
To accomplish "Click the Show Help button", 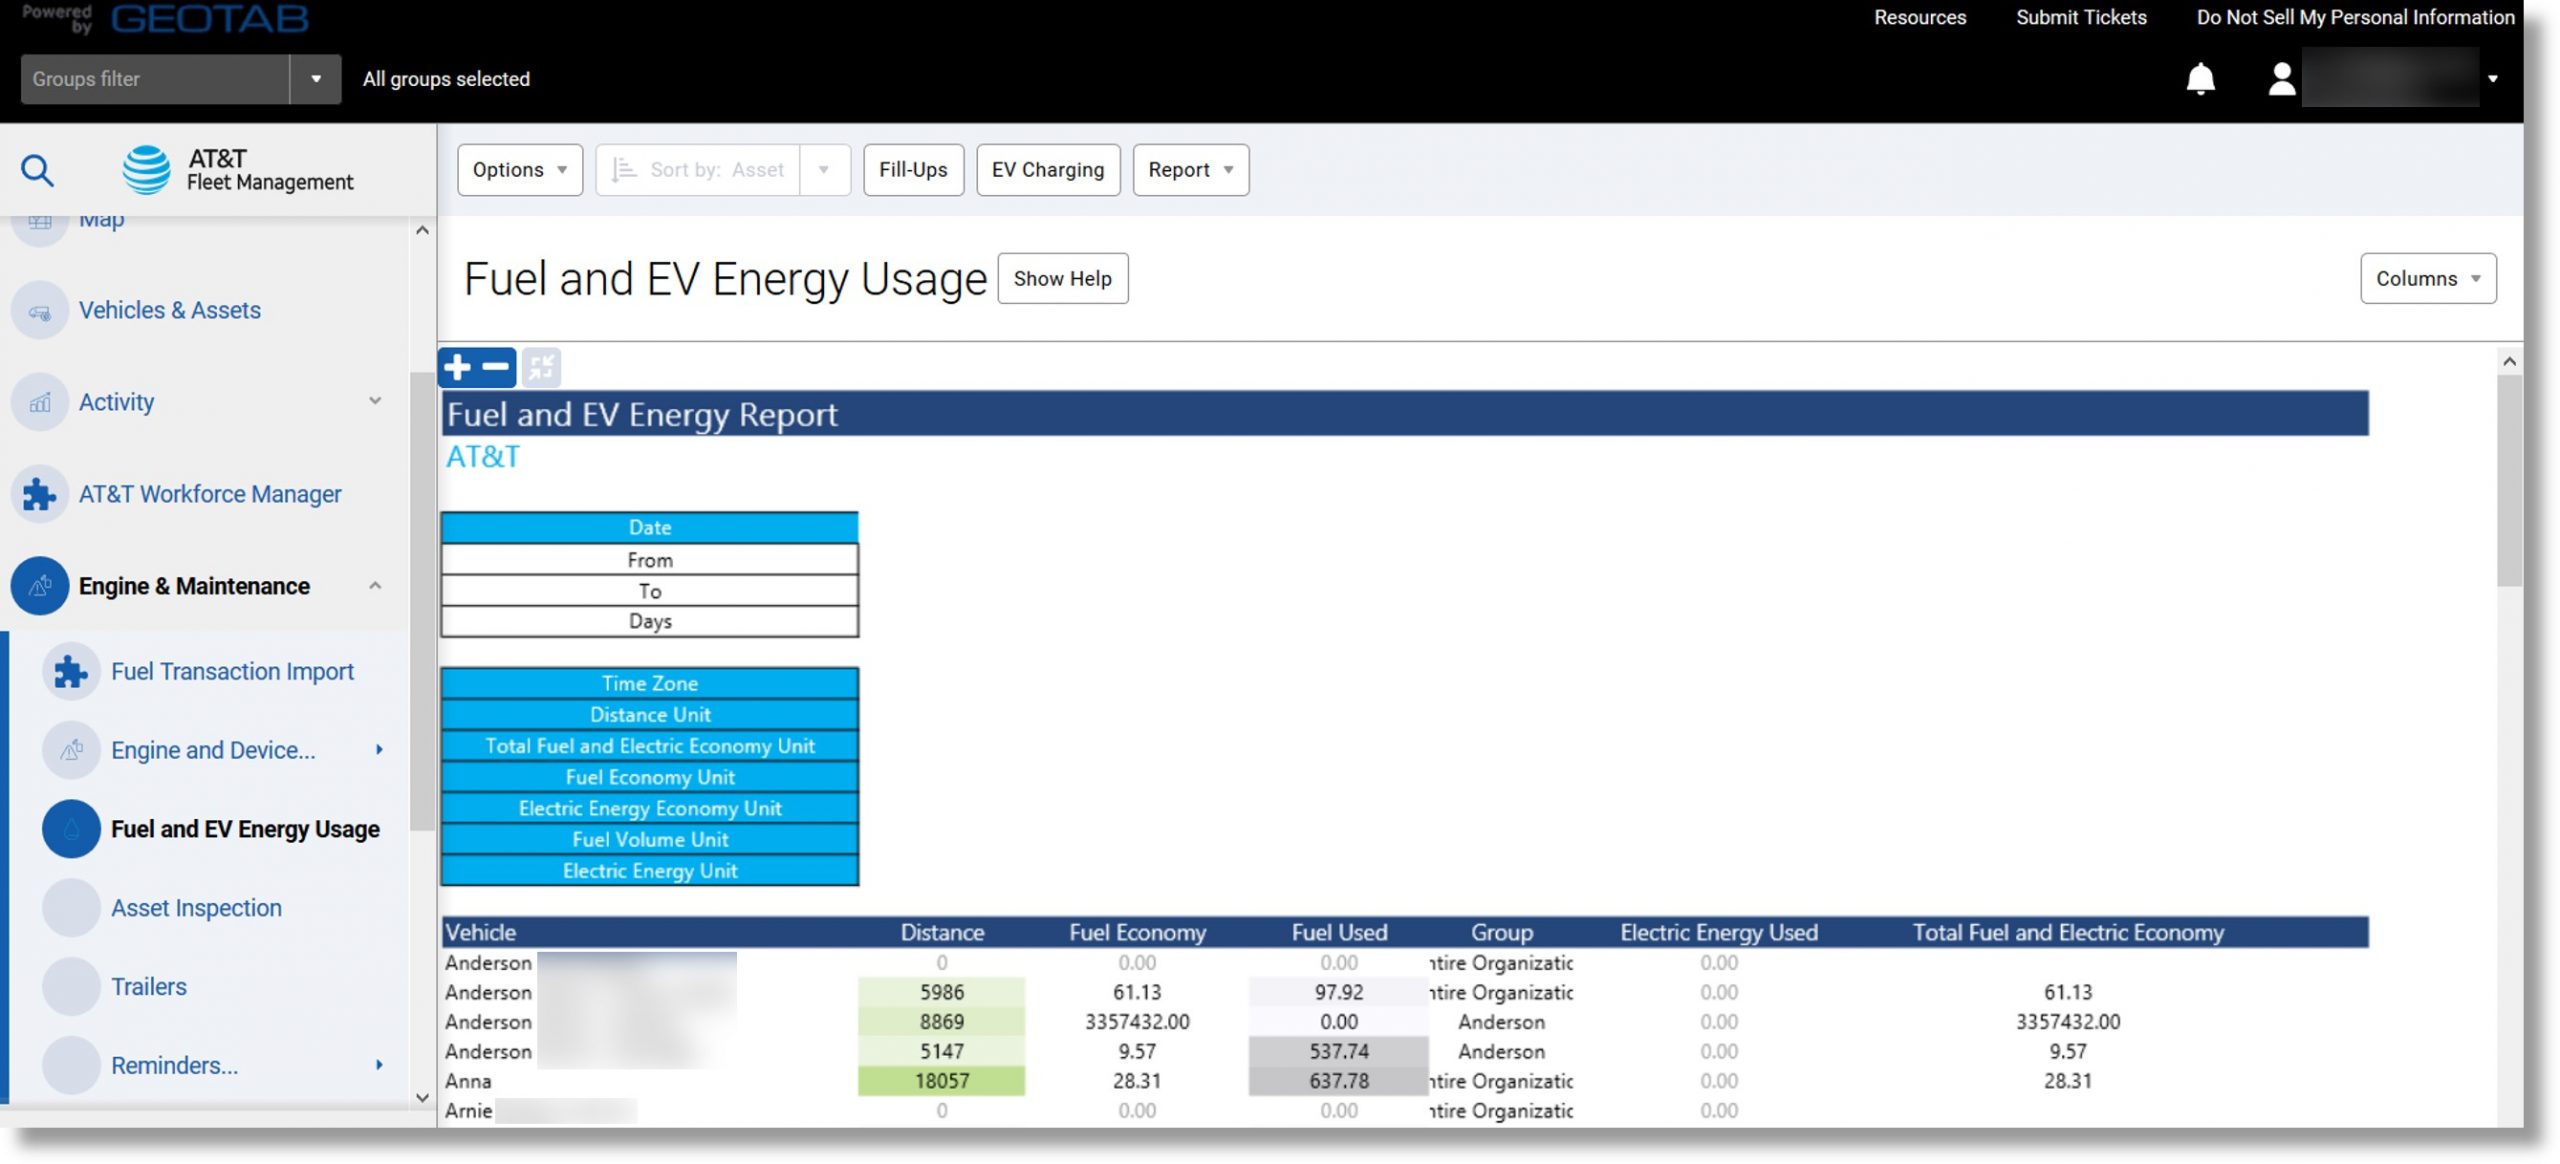I will (x=1063, y=278).
